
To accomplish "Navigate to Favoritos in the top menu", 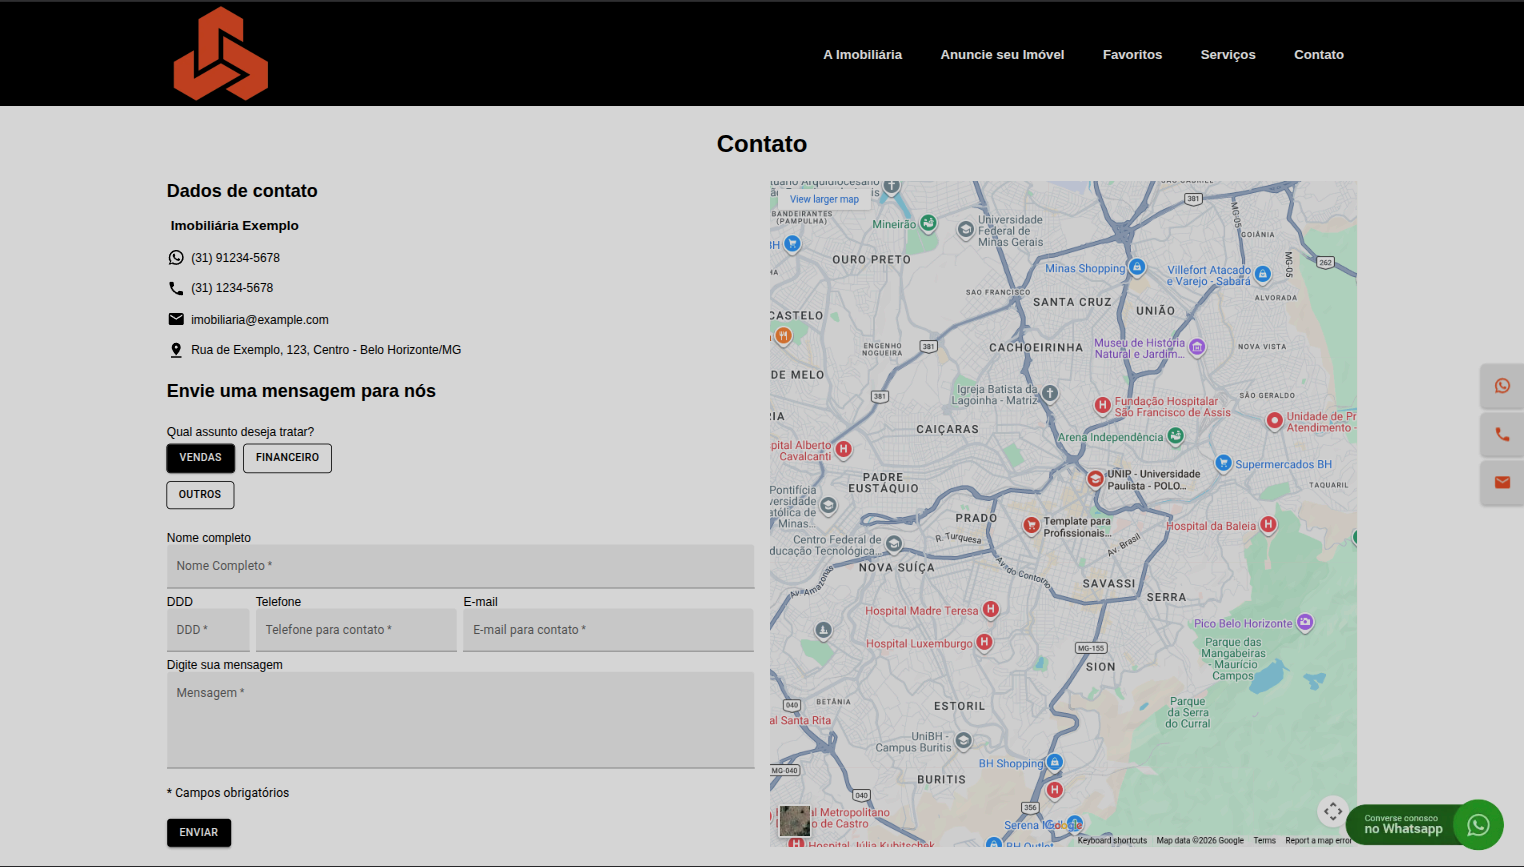I will [x=1132, y=55].
